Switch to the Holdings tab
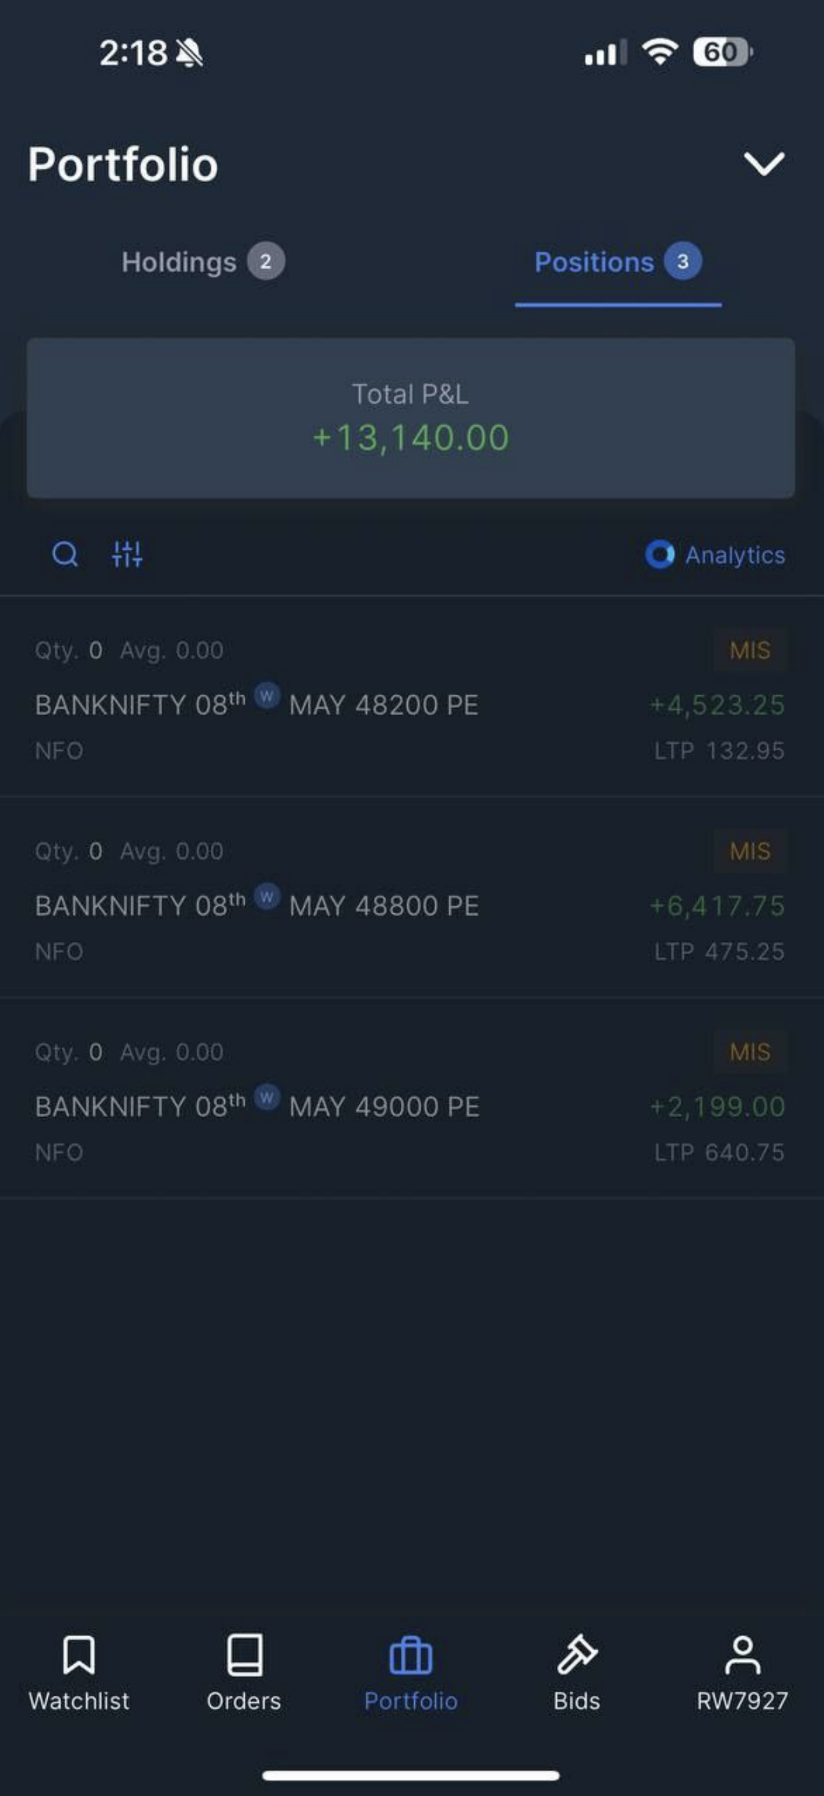The height and width of the screenshot is (1796, 824). [x=203, y=262]
